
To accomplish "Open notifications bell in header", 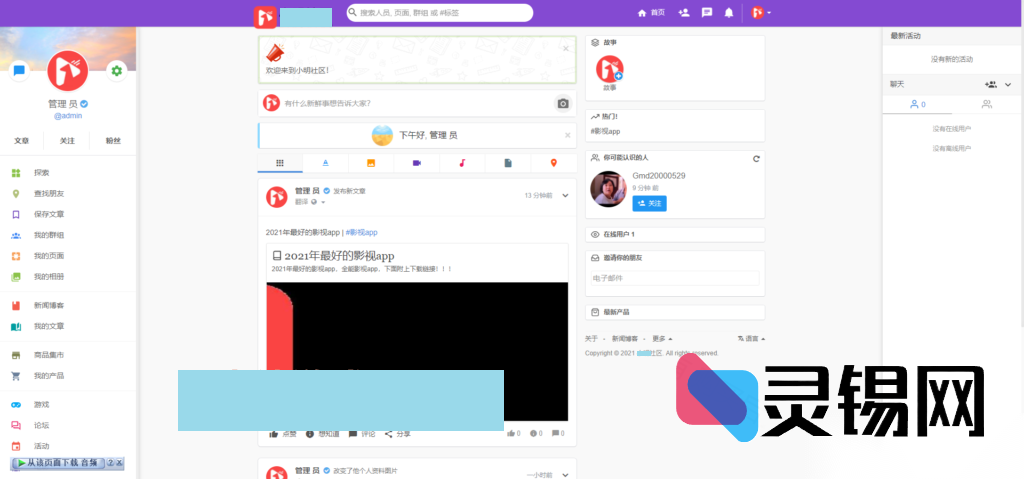I will pyautogui.click(x=729, y=12).
